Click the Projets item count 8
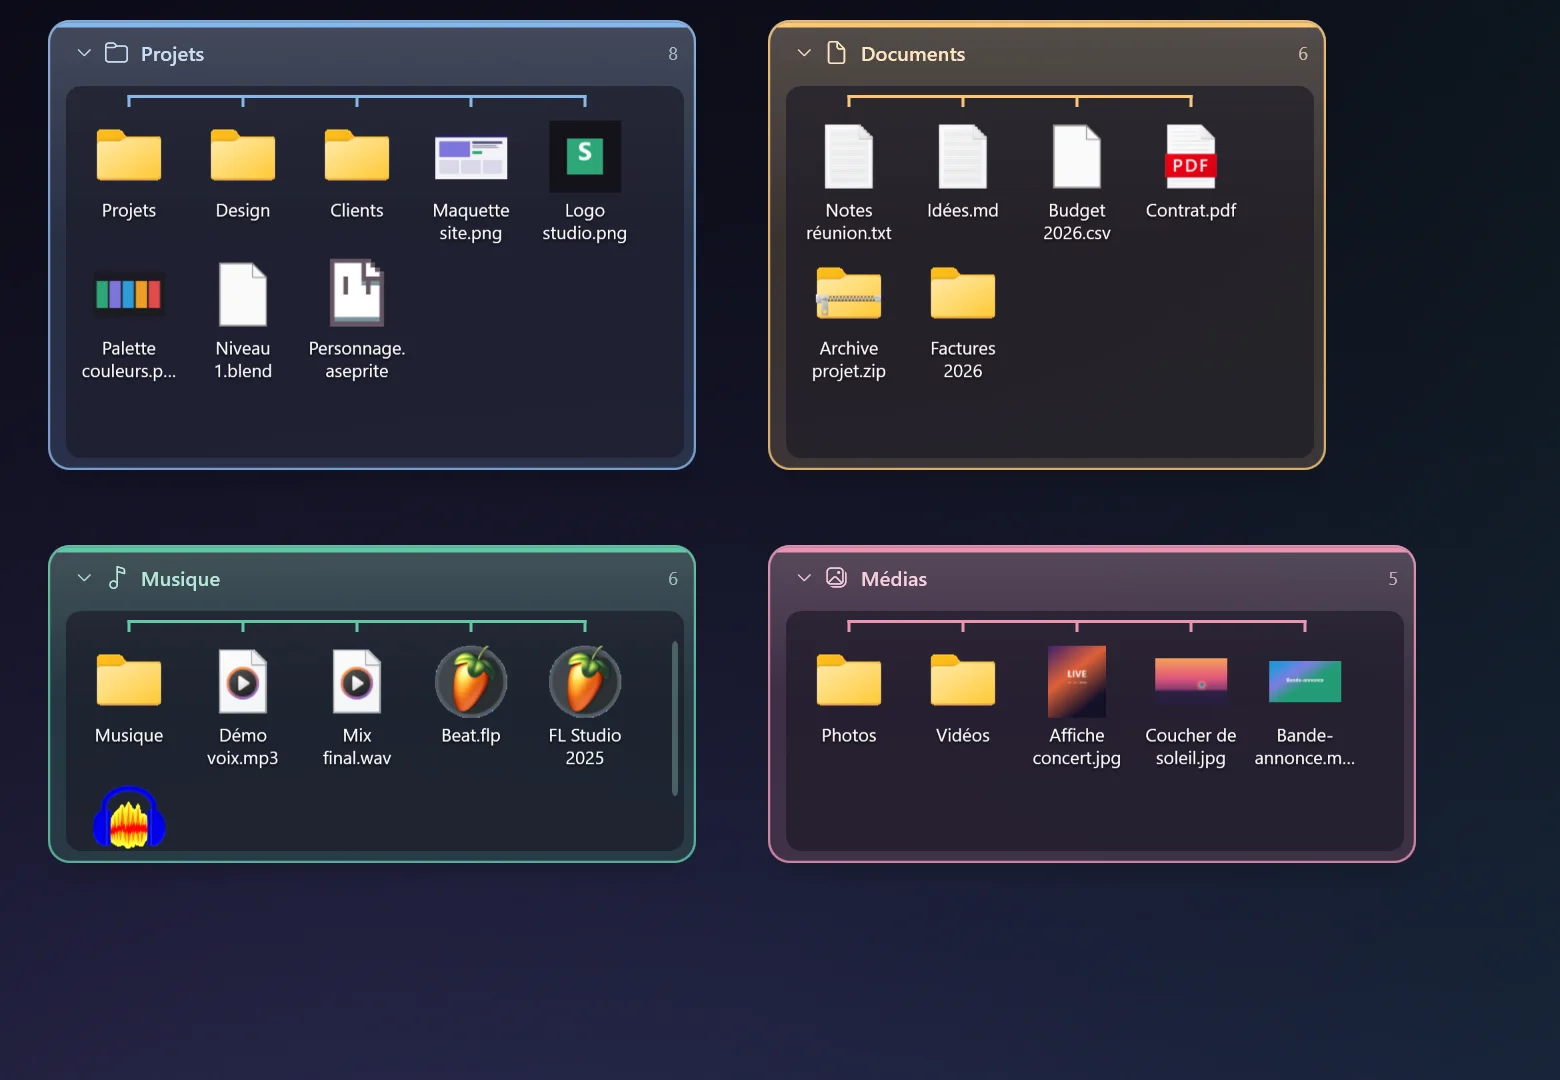 tap(673, 54)
